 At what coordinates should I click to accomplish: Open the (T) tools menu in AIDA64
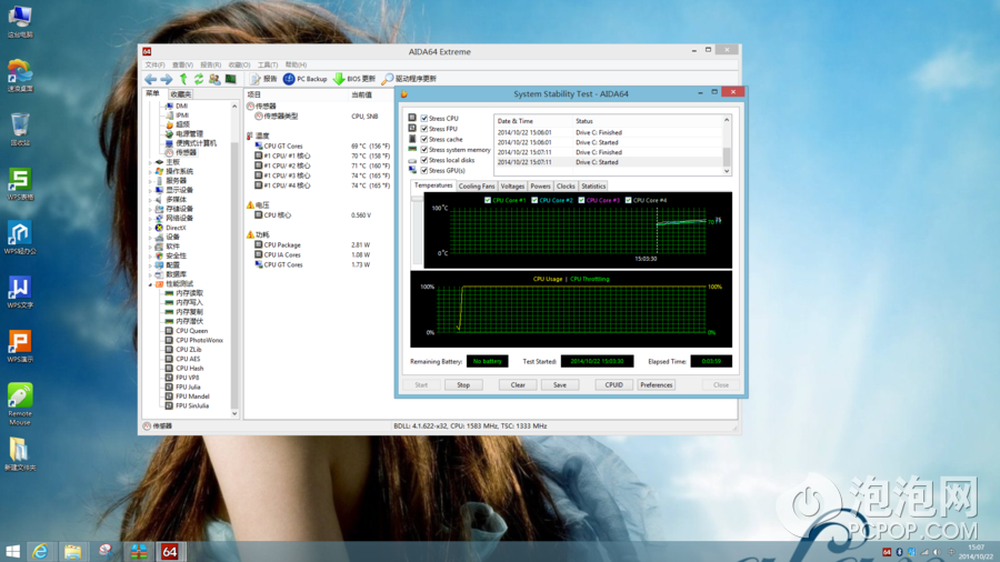pyautogui.click(x=268, y=65)
